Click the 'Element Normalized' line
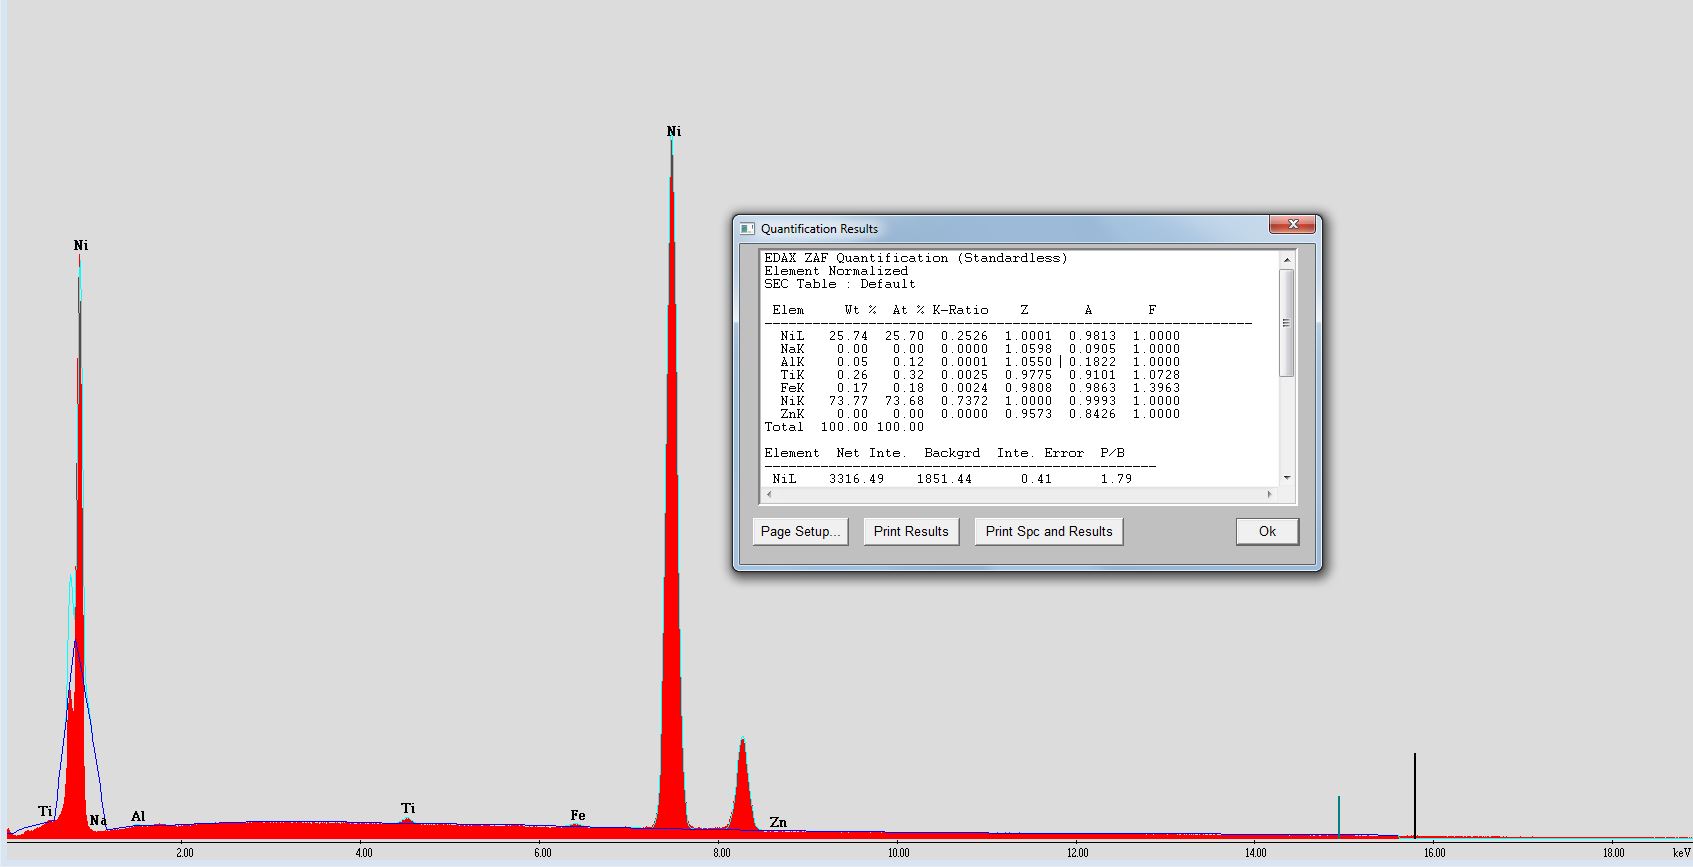Screen dimensions: 1693x867 pyautogui.click(x=836, y=271)
